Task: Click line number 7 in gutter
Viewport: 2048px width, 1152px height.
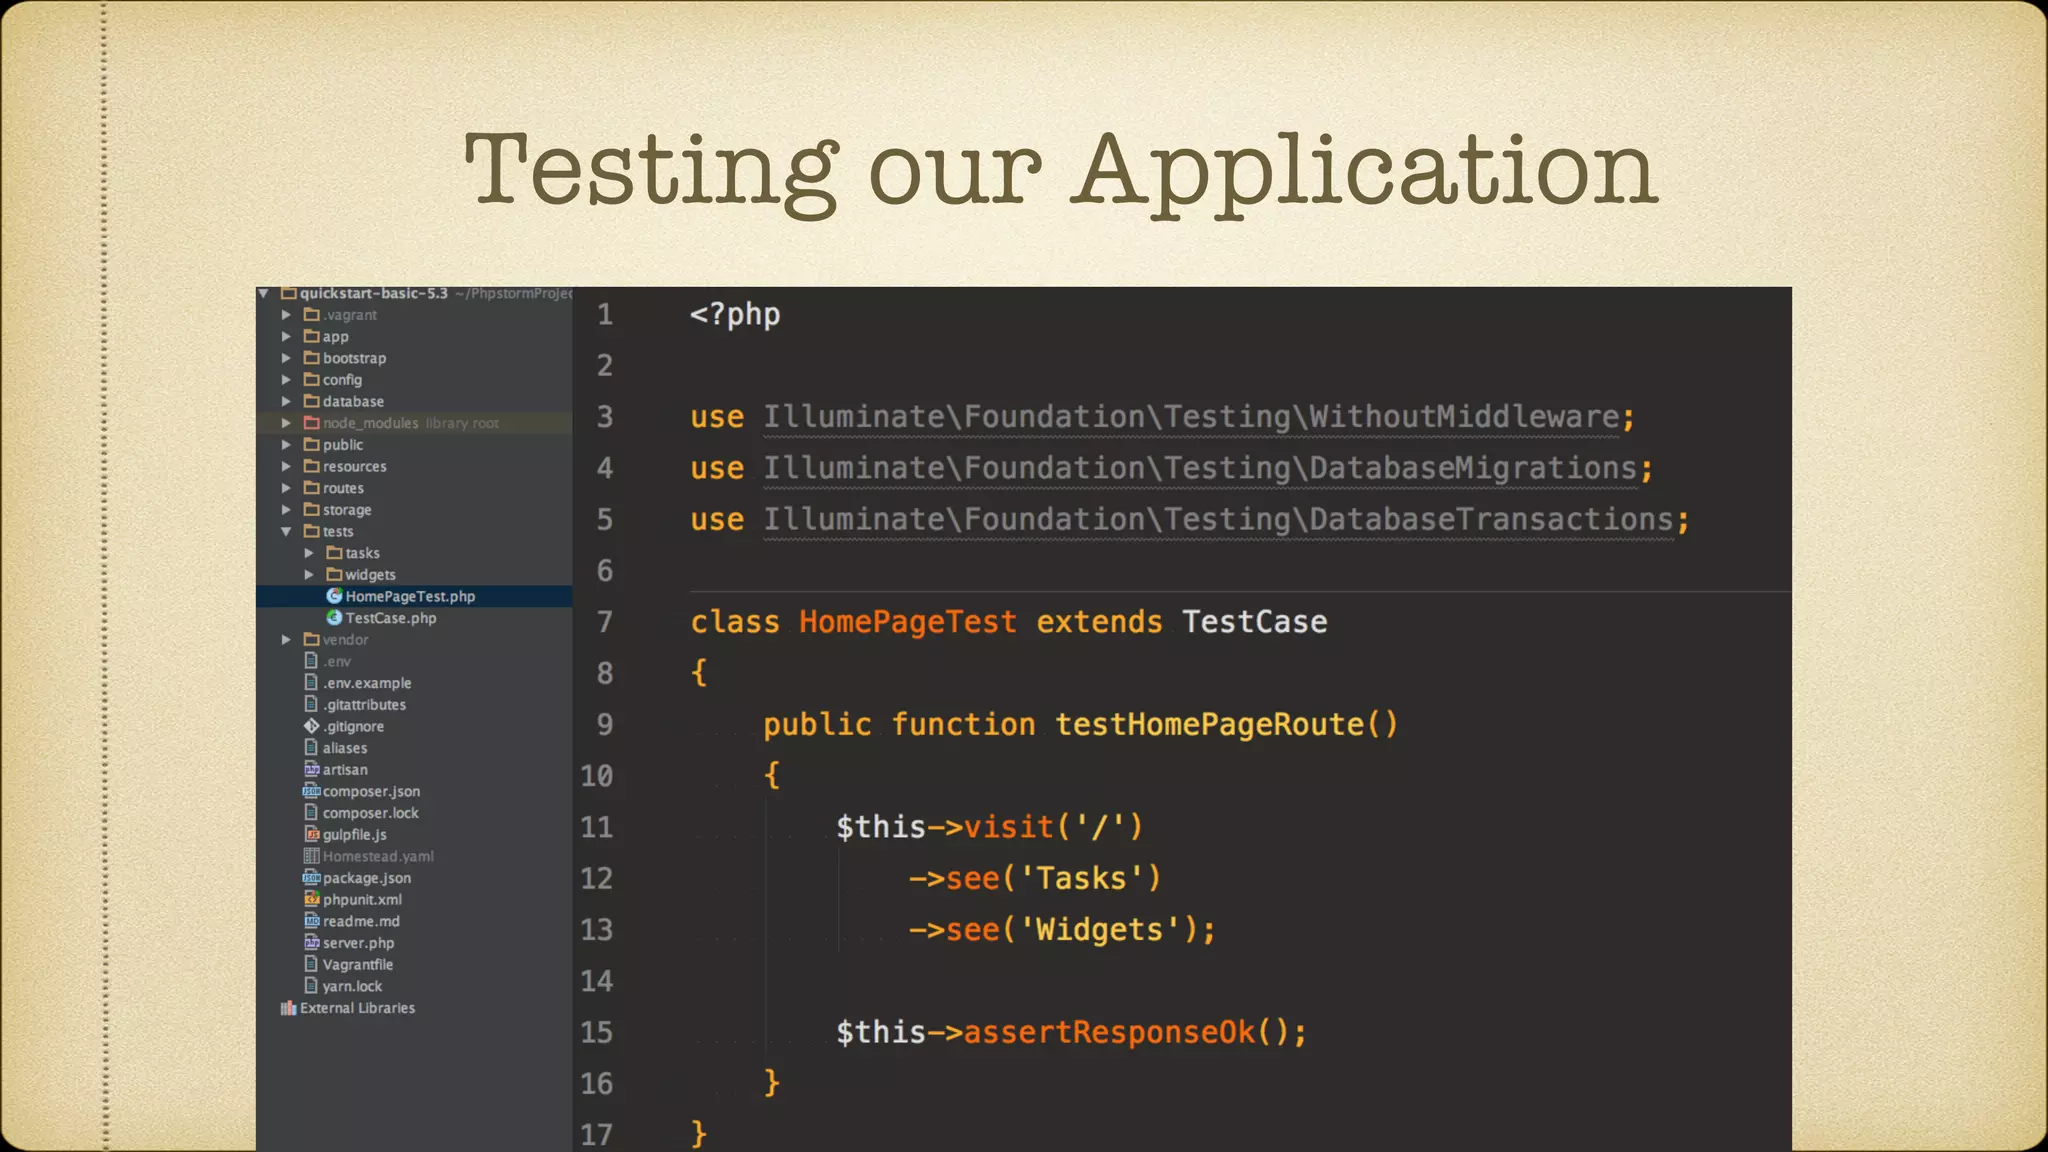Action: coord(605,622)
